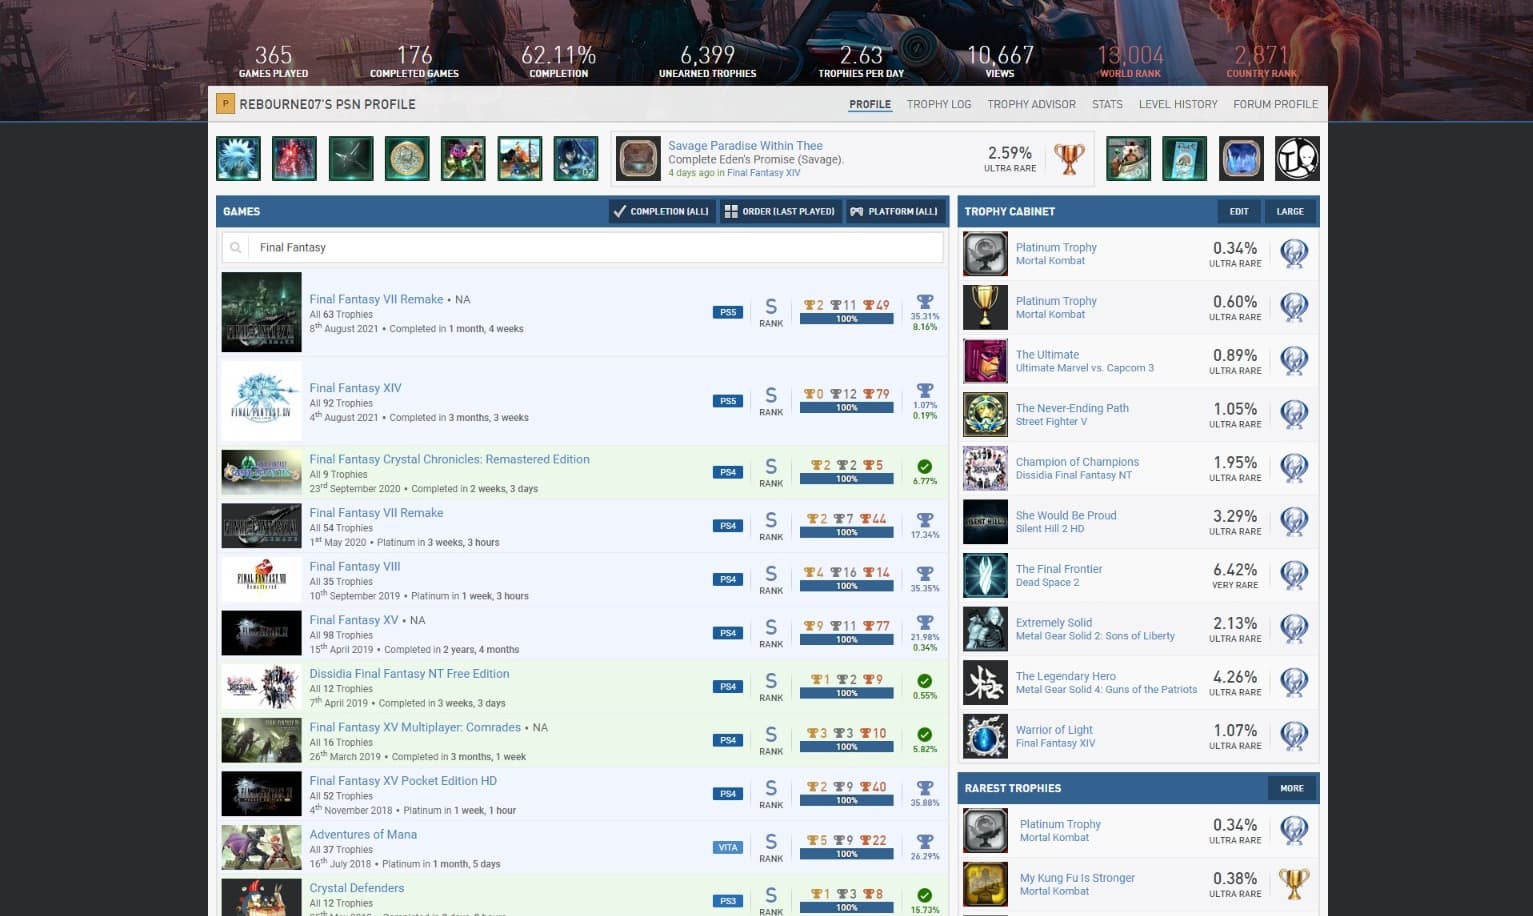Click the Silent Hill 2 HD game link
The height and width of the screenshot is (916, 1533).
[x=1049, y=529]
